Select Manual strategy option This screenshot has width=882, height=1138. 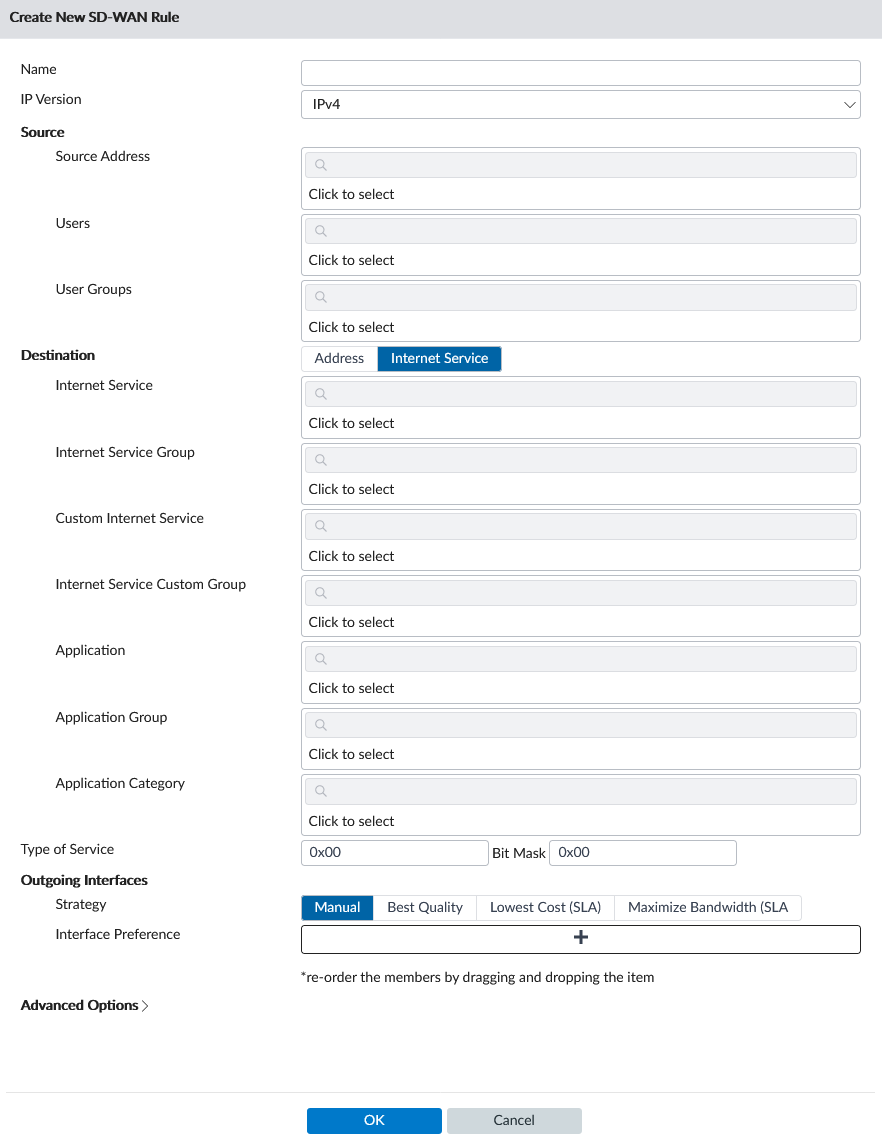(337, 907)
